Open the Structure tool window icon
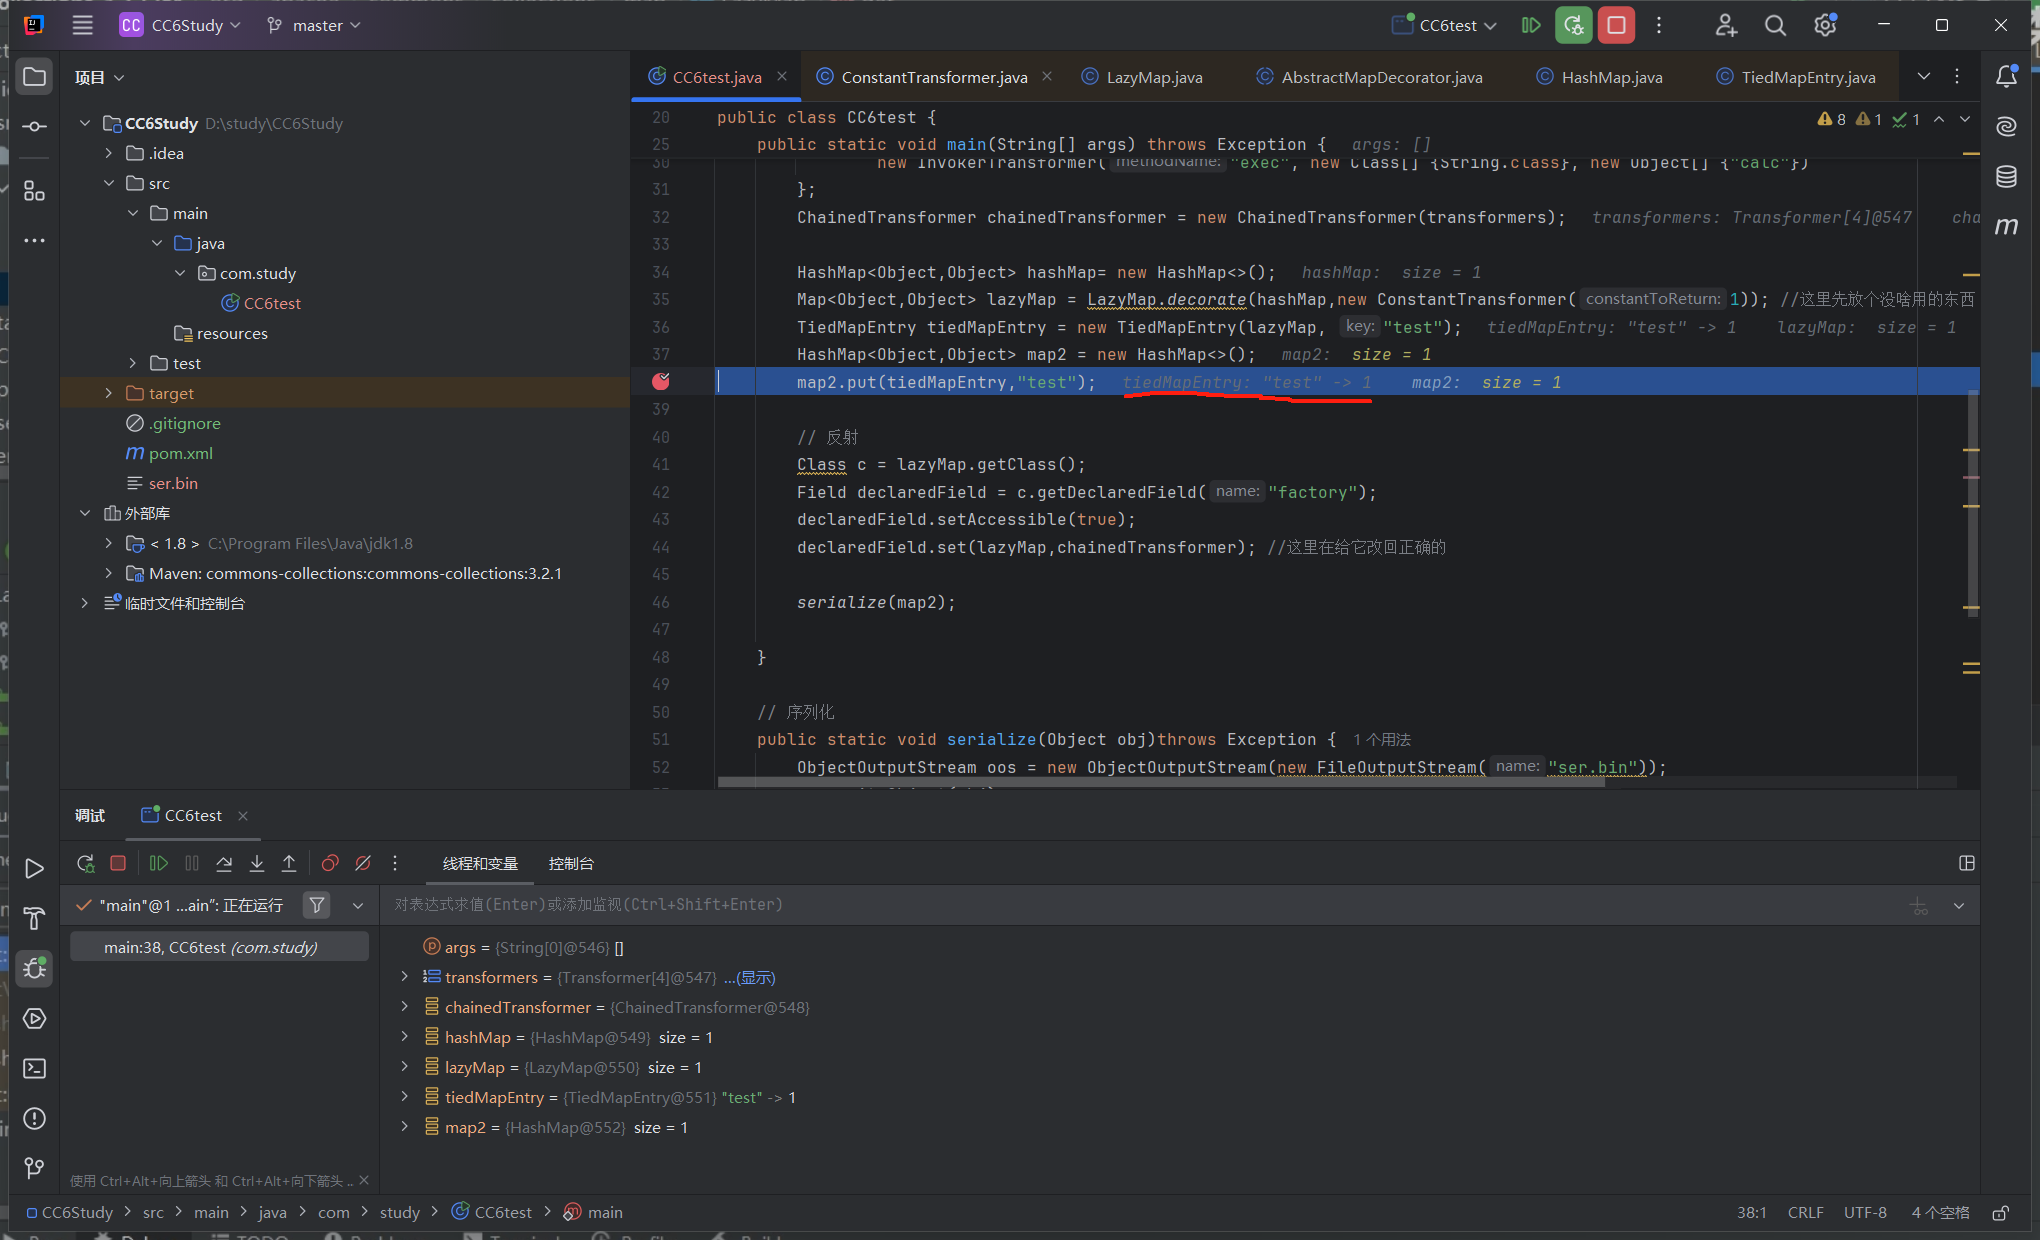Viewport: 2040px width, 1240px height. 34,190
